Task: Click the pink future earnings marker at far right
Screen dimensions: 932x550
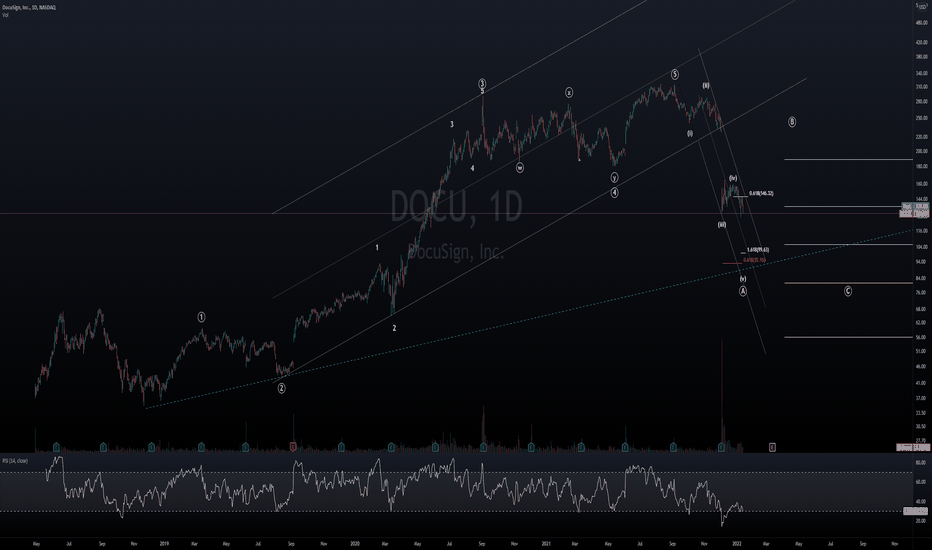Action: (772, 447)
